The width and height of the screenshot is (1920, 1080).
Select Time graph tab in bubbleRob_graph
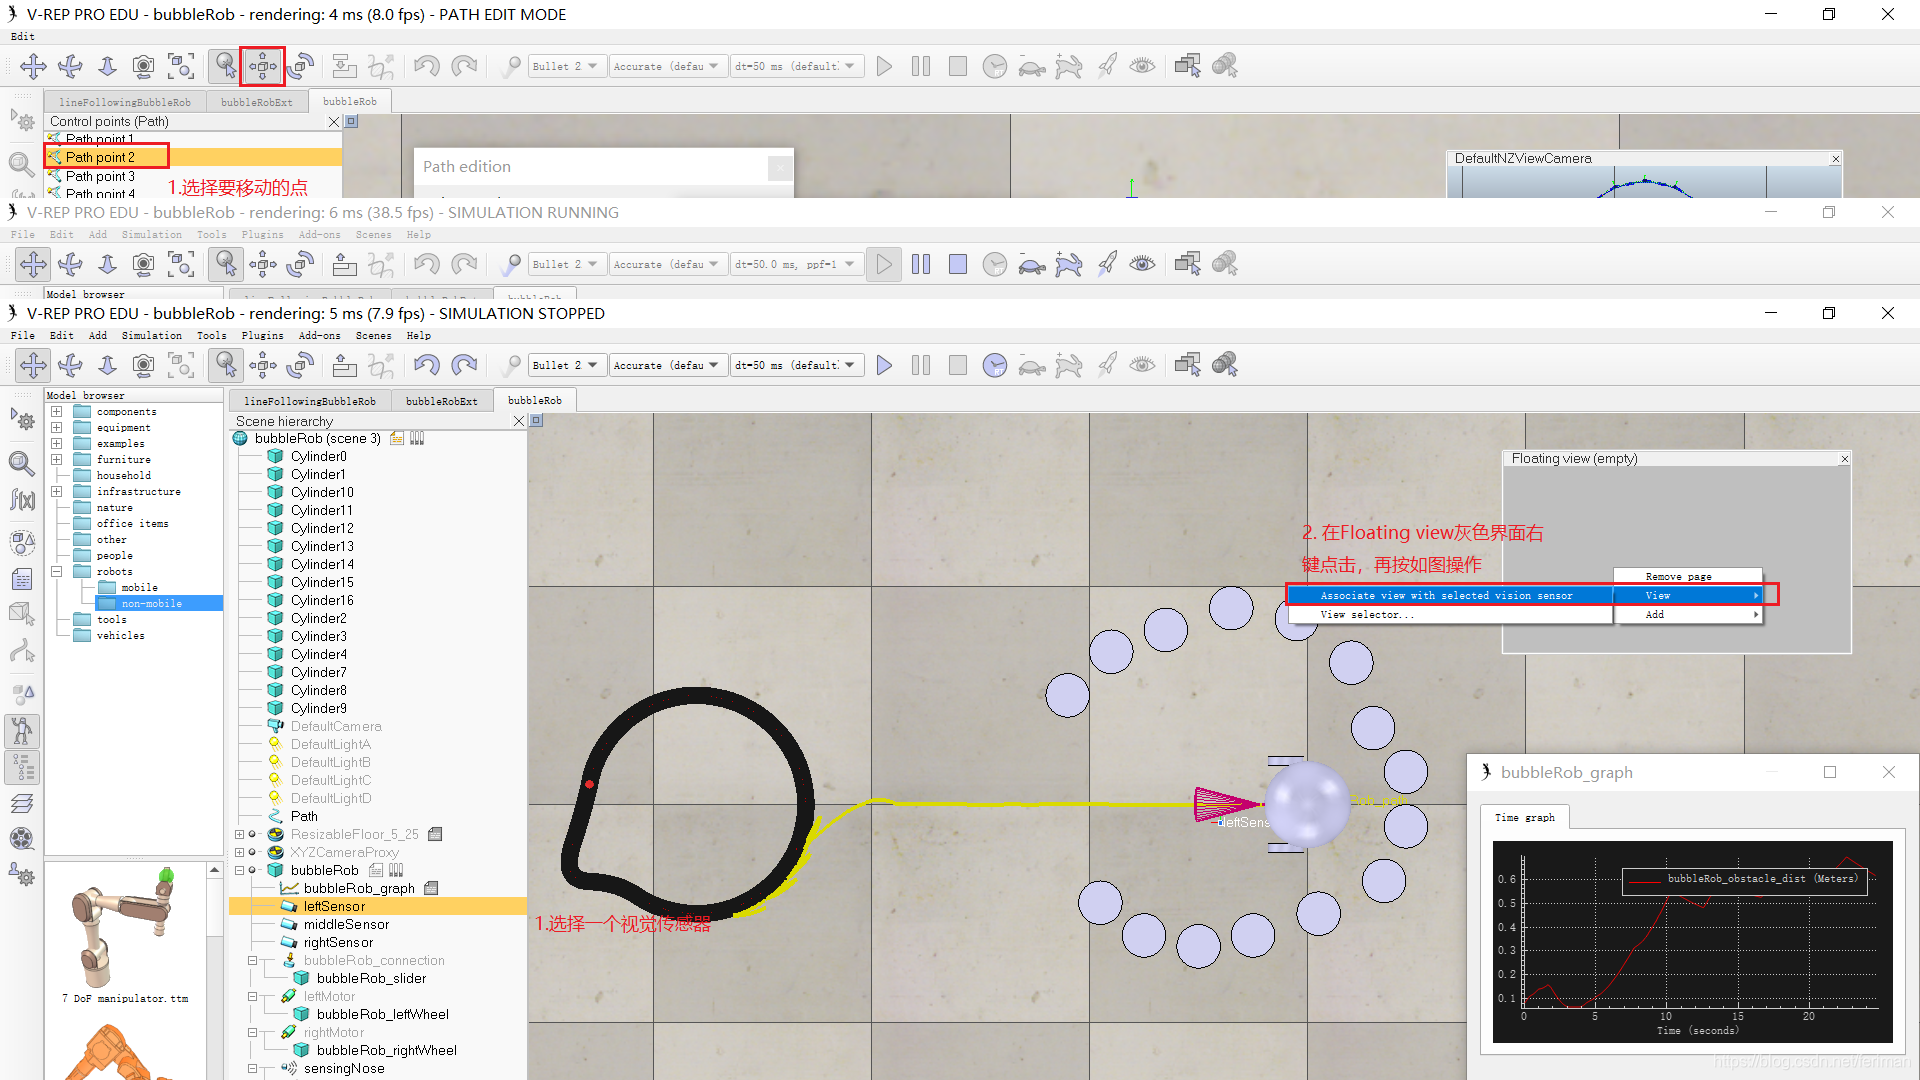(x=1525, y=818)
